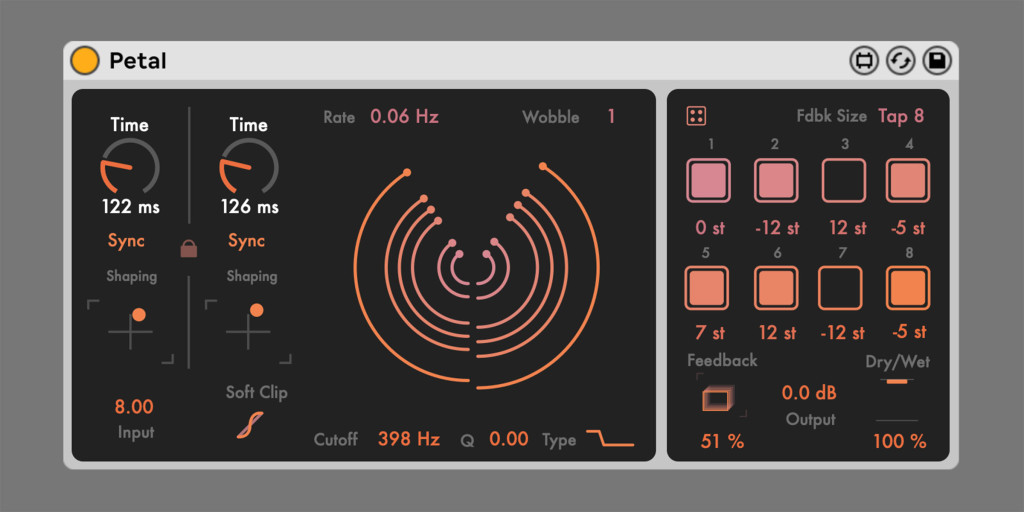Click the Wobble value field
Image resolution: width=1024 pixels, height=512 pixels.
click(611, 117)
